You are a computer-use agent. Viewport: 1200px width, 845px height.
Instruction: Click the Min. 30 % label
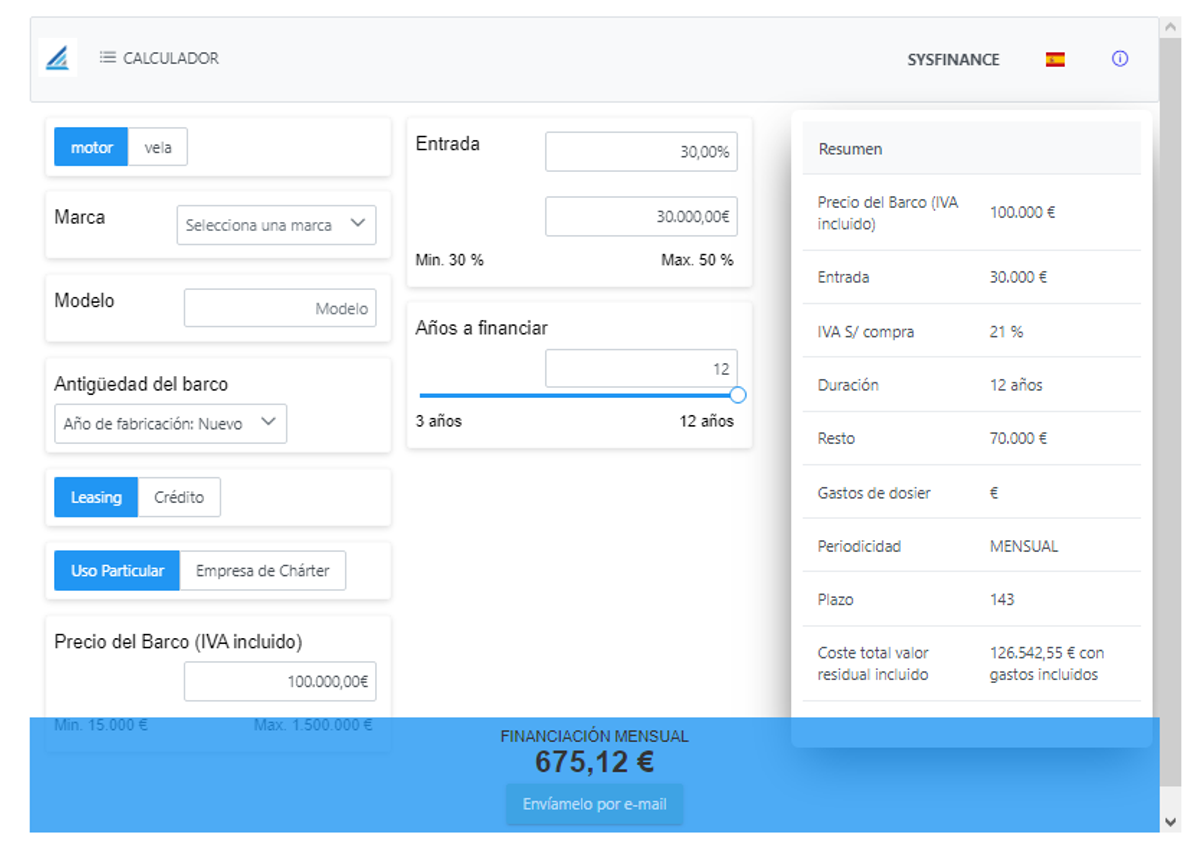[450, 260]
